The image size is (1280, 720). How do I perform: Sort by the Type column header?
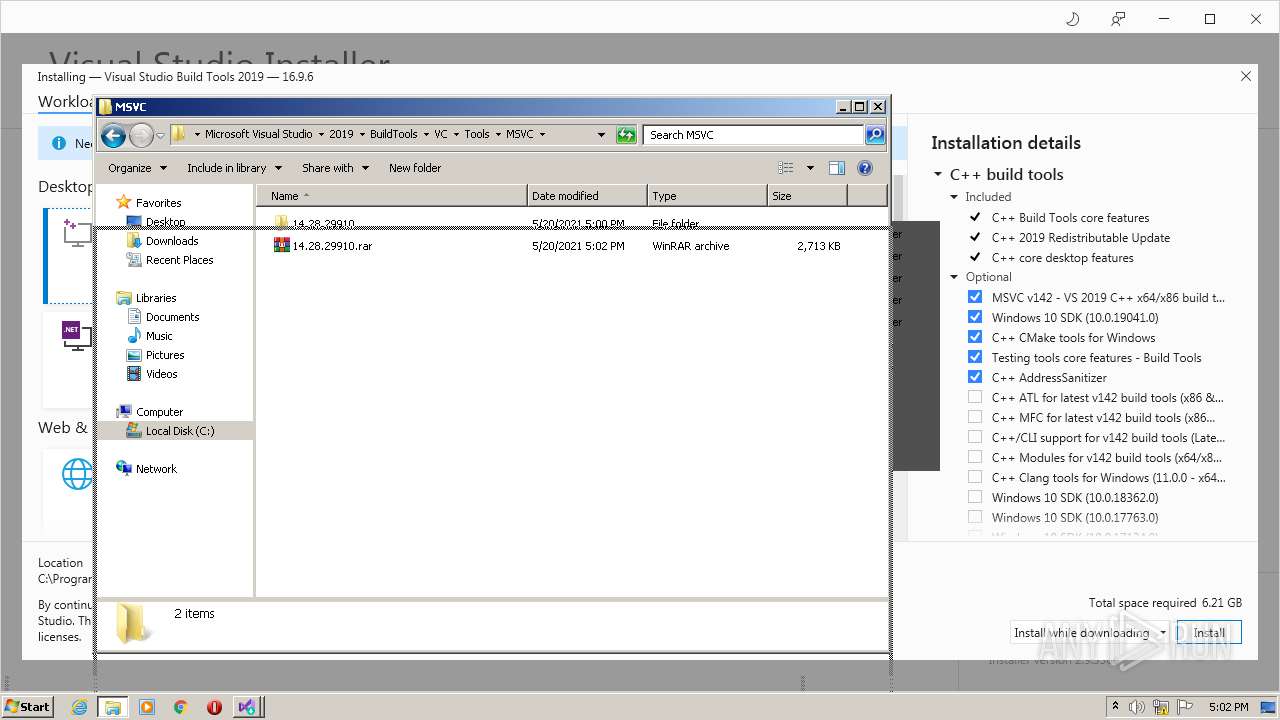pyautogui.click(x=708, y=196)
